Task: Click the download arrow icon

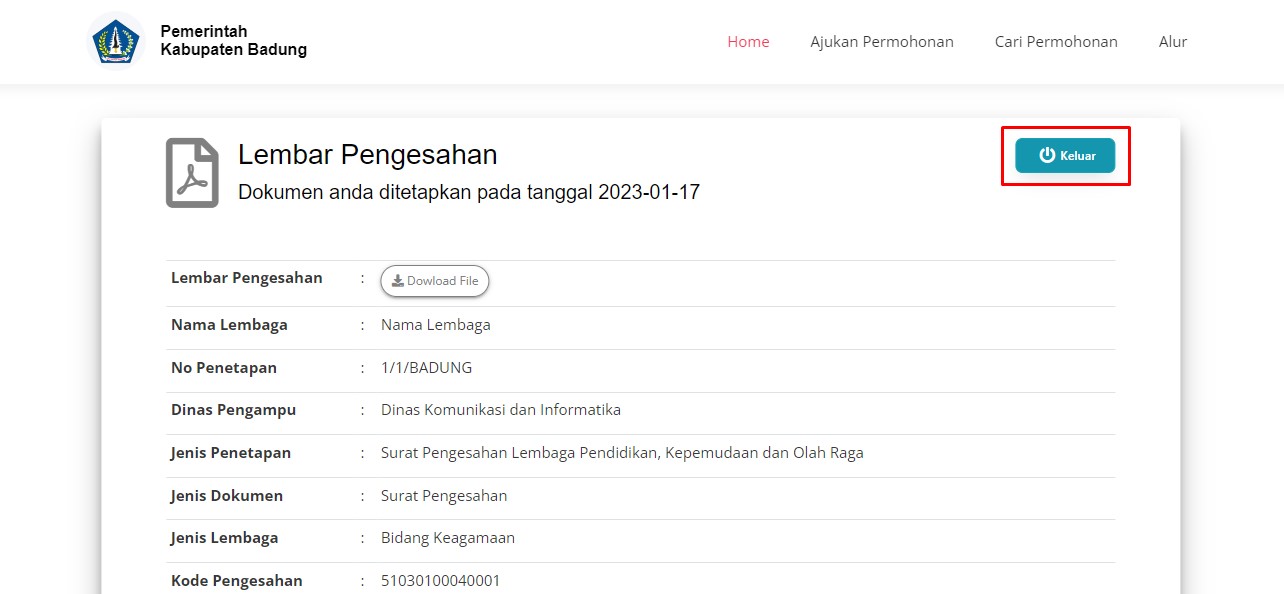Action: tap(397, 281)
